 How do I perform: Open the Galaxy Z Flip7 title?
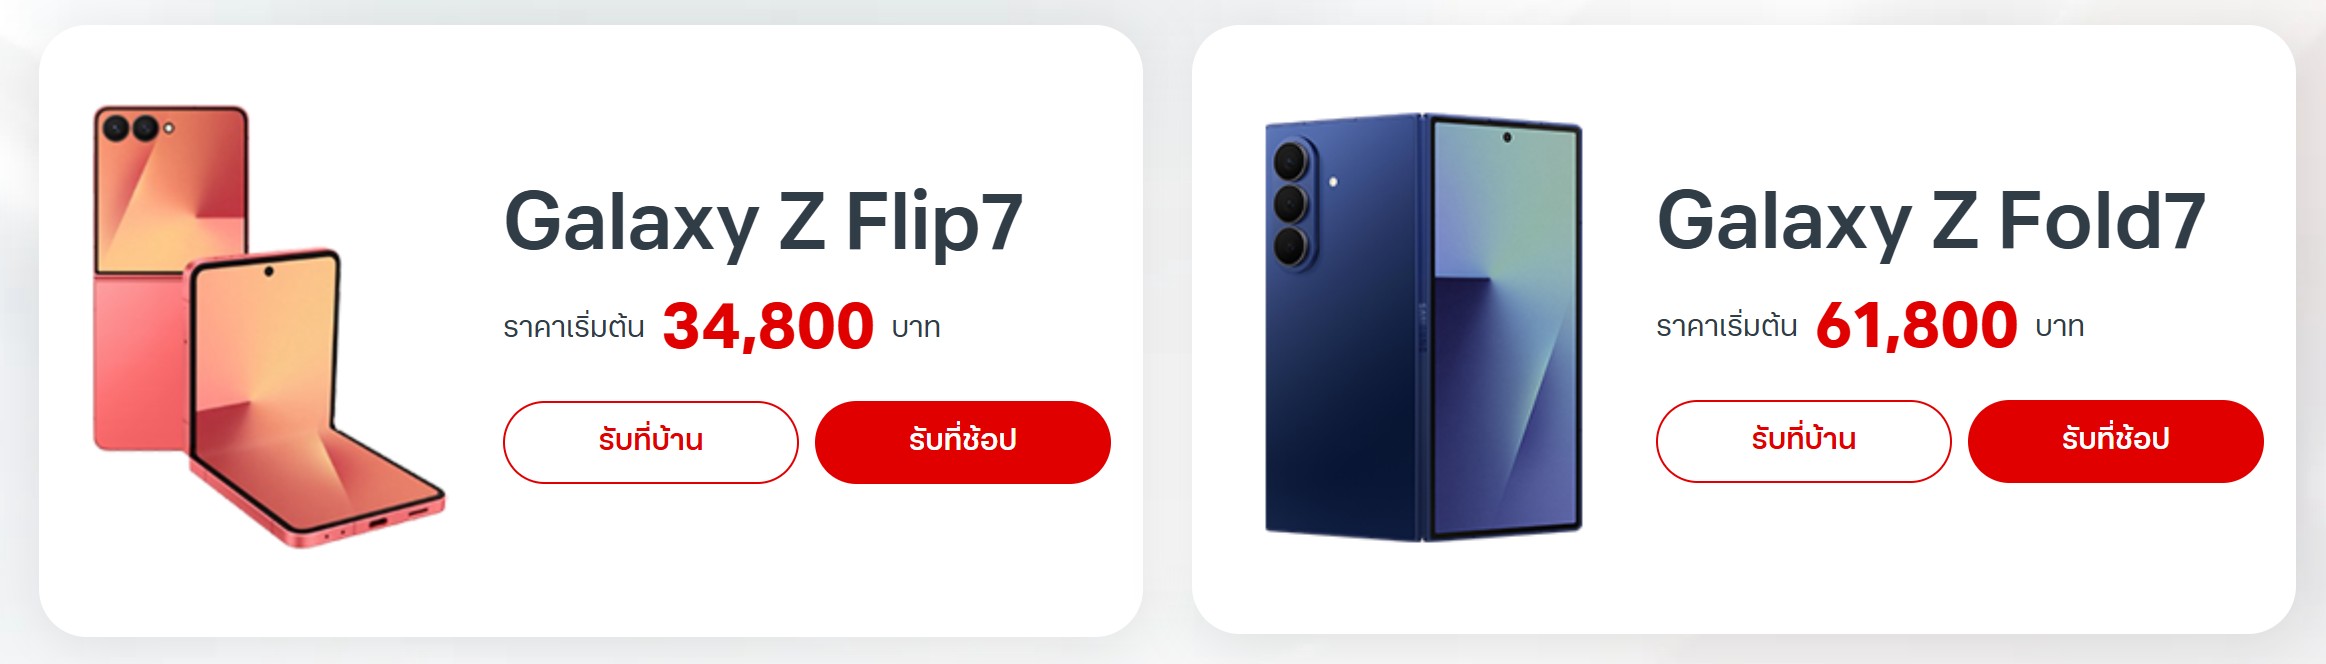(x=764, y=222)
